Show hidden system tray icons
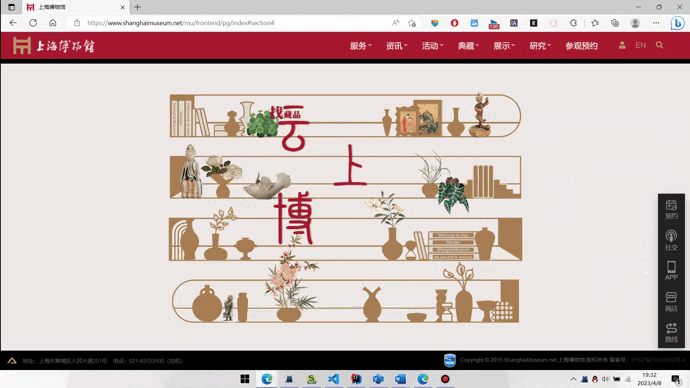This screenshot has width=690, height=388. coord(573,379)
